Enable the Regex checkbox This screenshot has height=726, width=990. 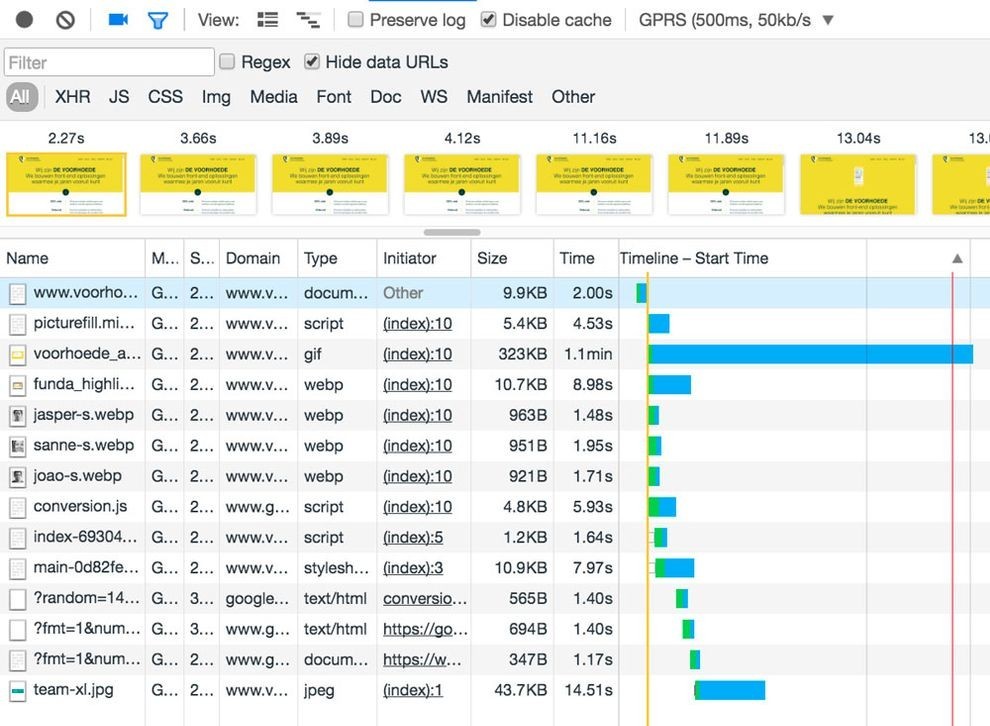pos(227,61)
